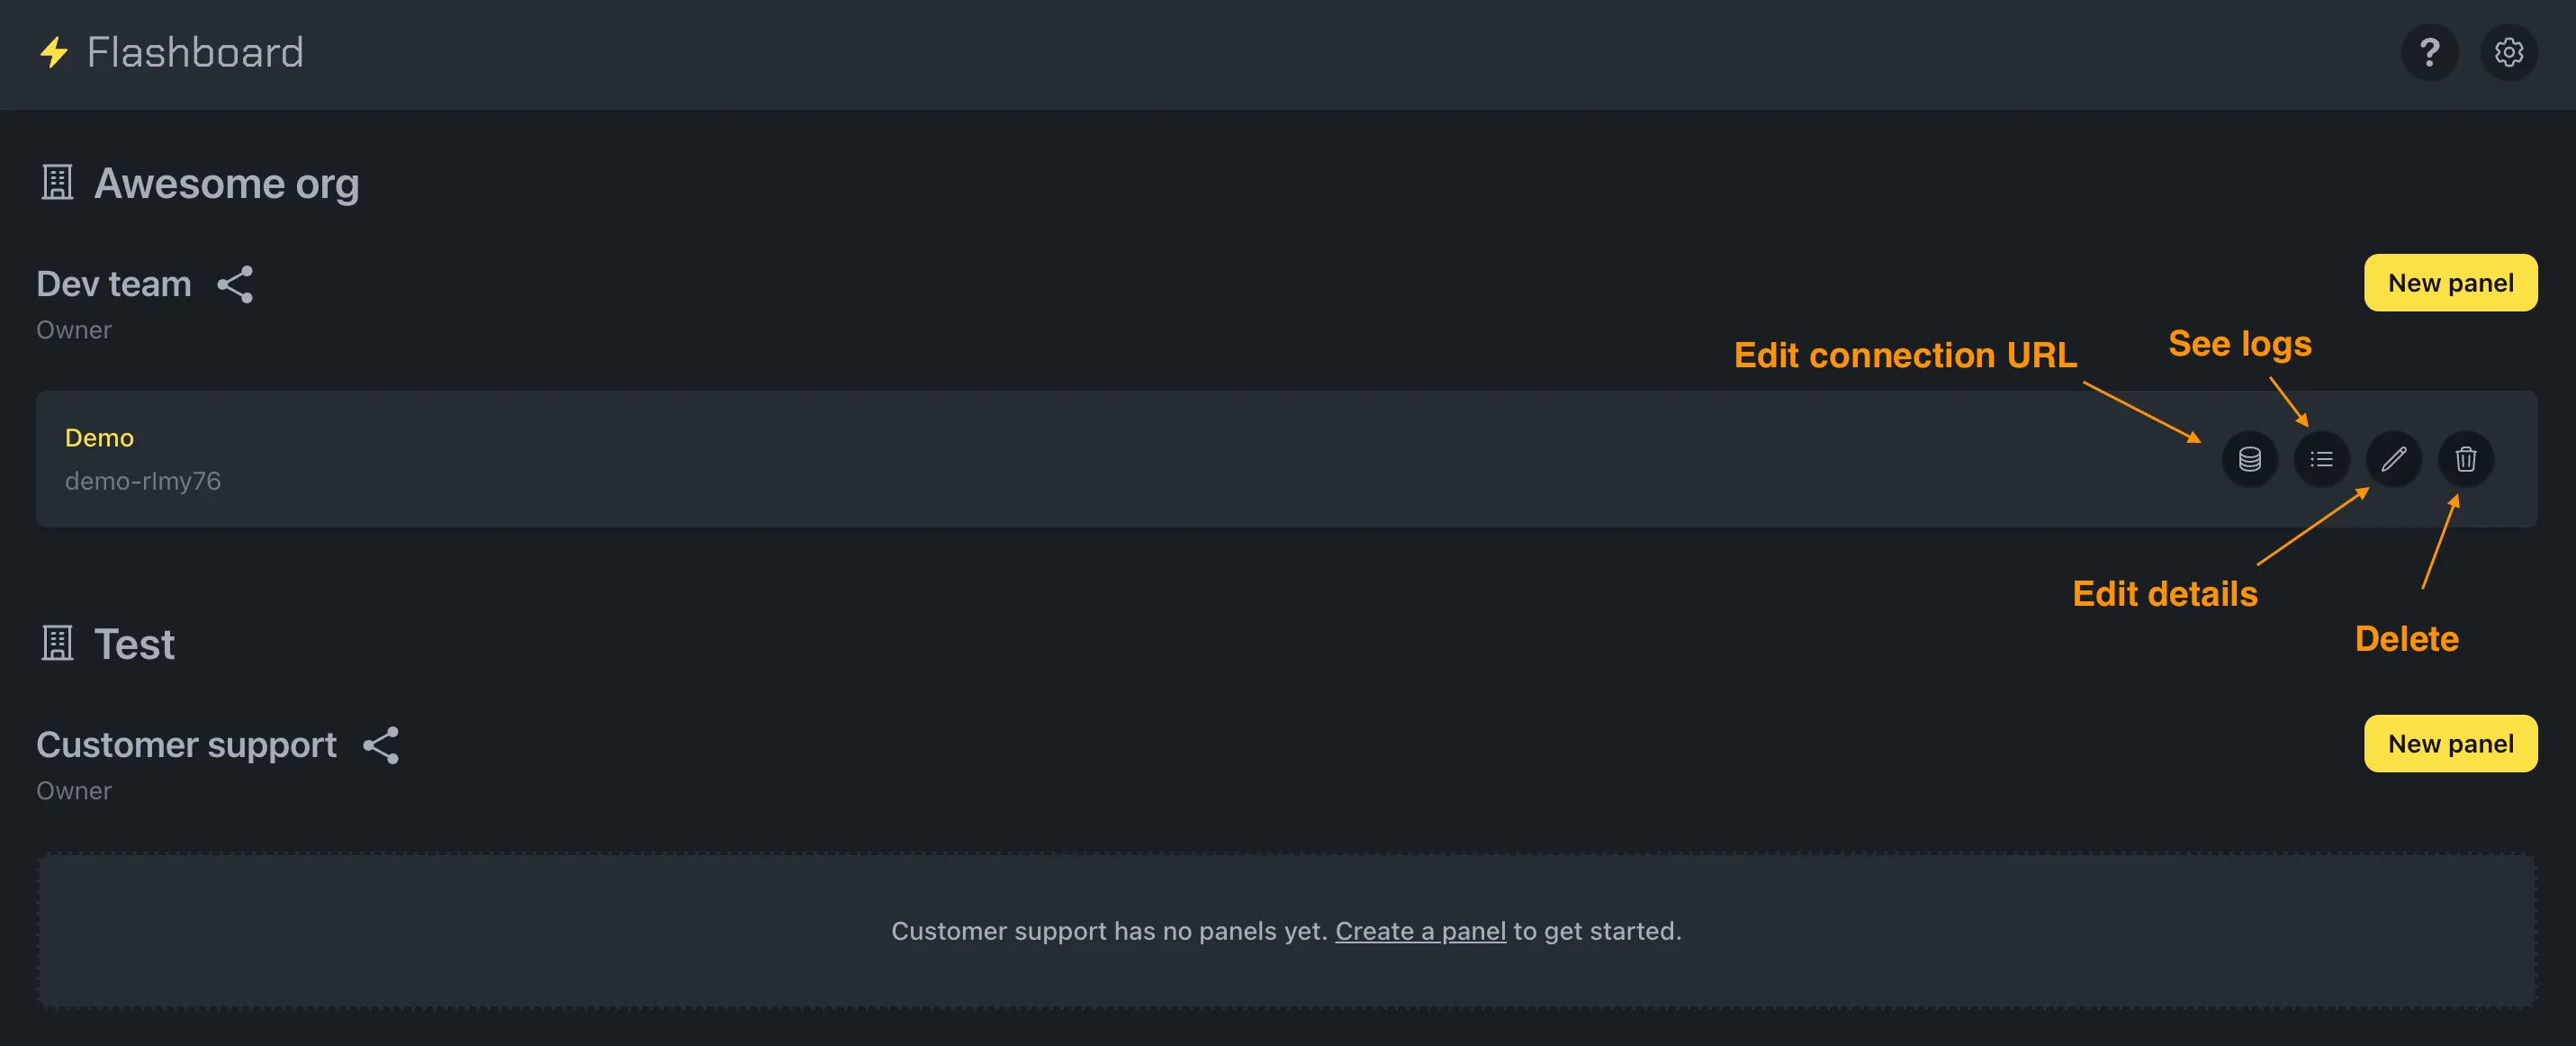Viewport: 2576px width, 1046px height.
Task: Edit details of Demo with the pencil icon
Action: [x=2394, y=459]
